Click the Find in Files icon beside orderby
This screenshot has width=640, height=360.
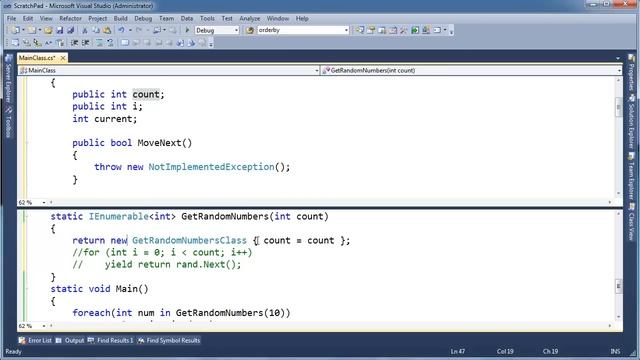(x=250, y=30)
